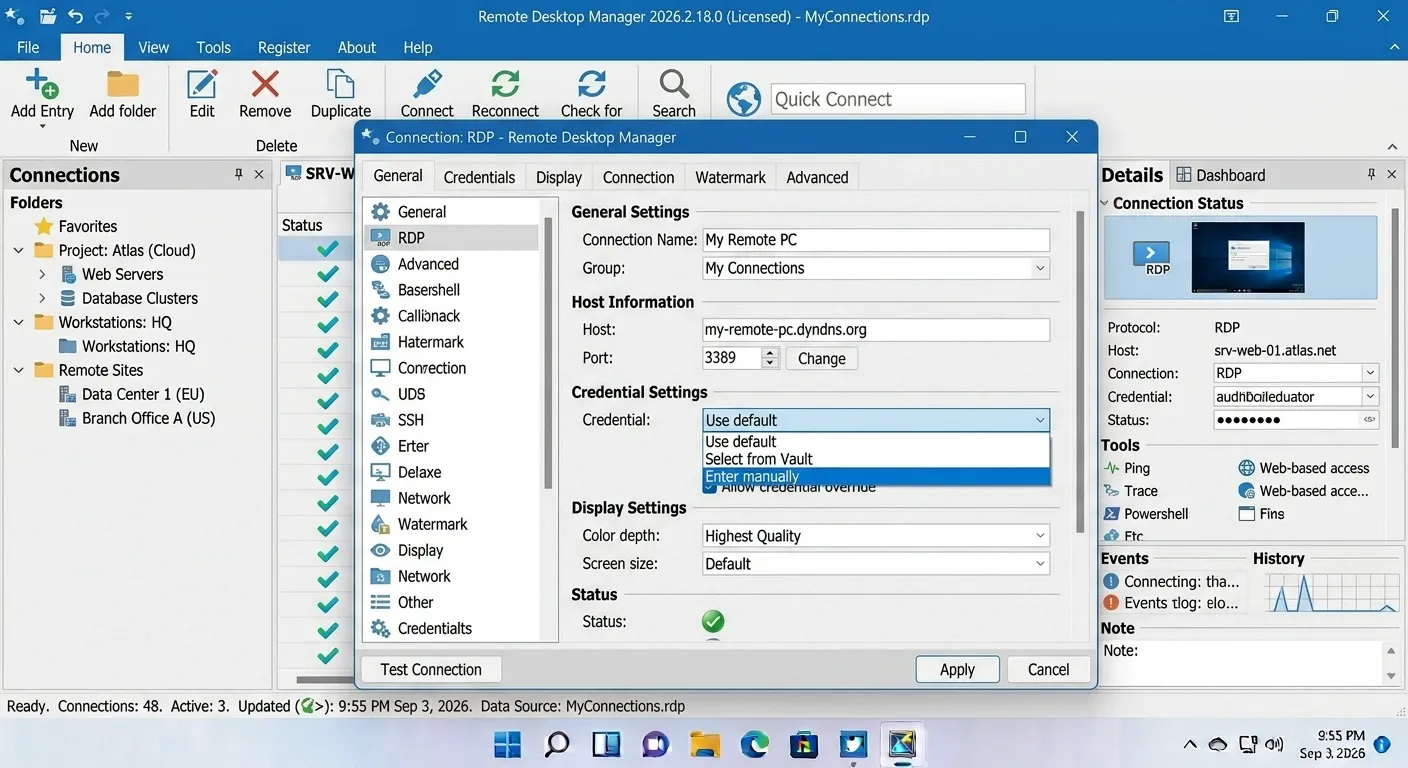Click the Add Entry icon
This screenshot has height=768, width=1408.
pos(42,83)
